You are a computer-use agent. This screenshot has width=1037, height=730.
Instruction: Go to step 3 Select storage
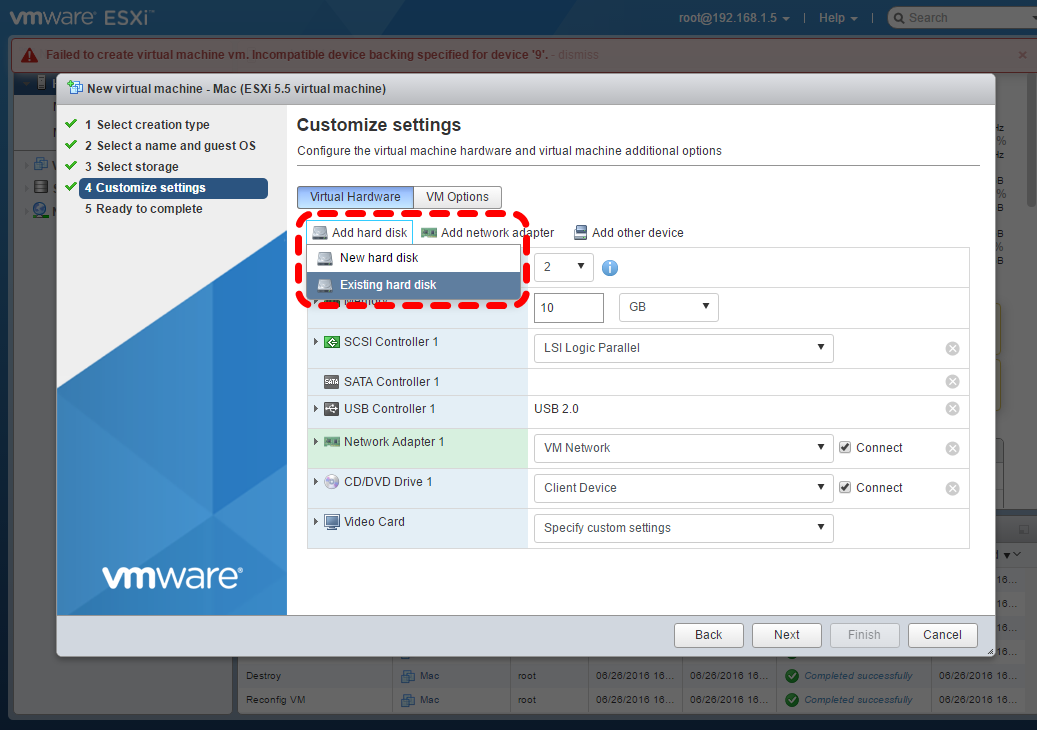click(132, 167)
